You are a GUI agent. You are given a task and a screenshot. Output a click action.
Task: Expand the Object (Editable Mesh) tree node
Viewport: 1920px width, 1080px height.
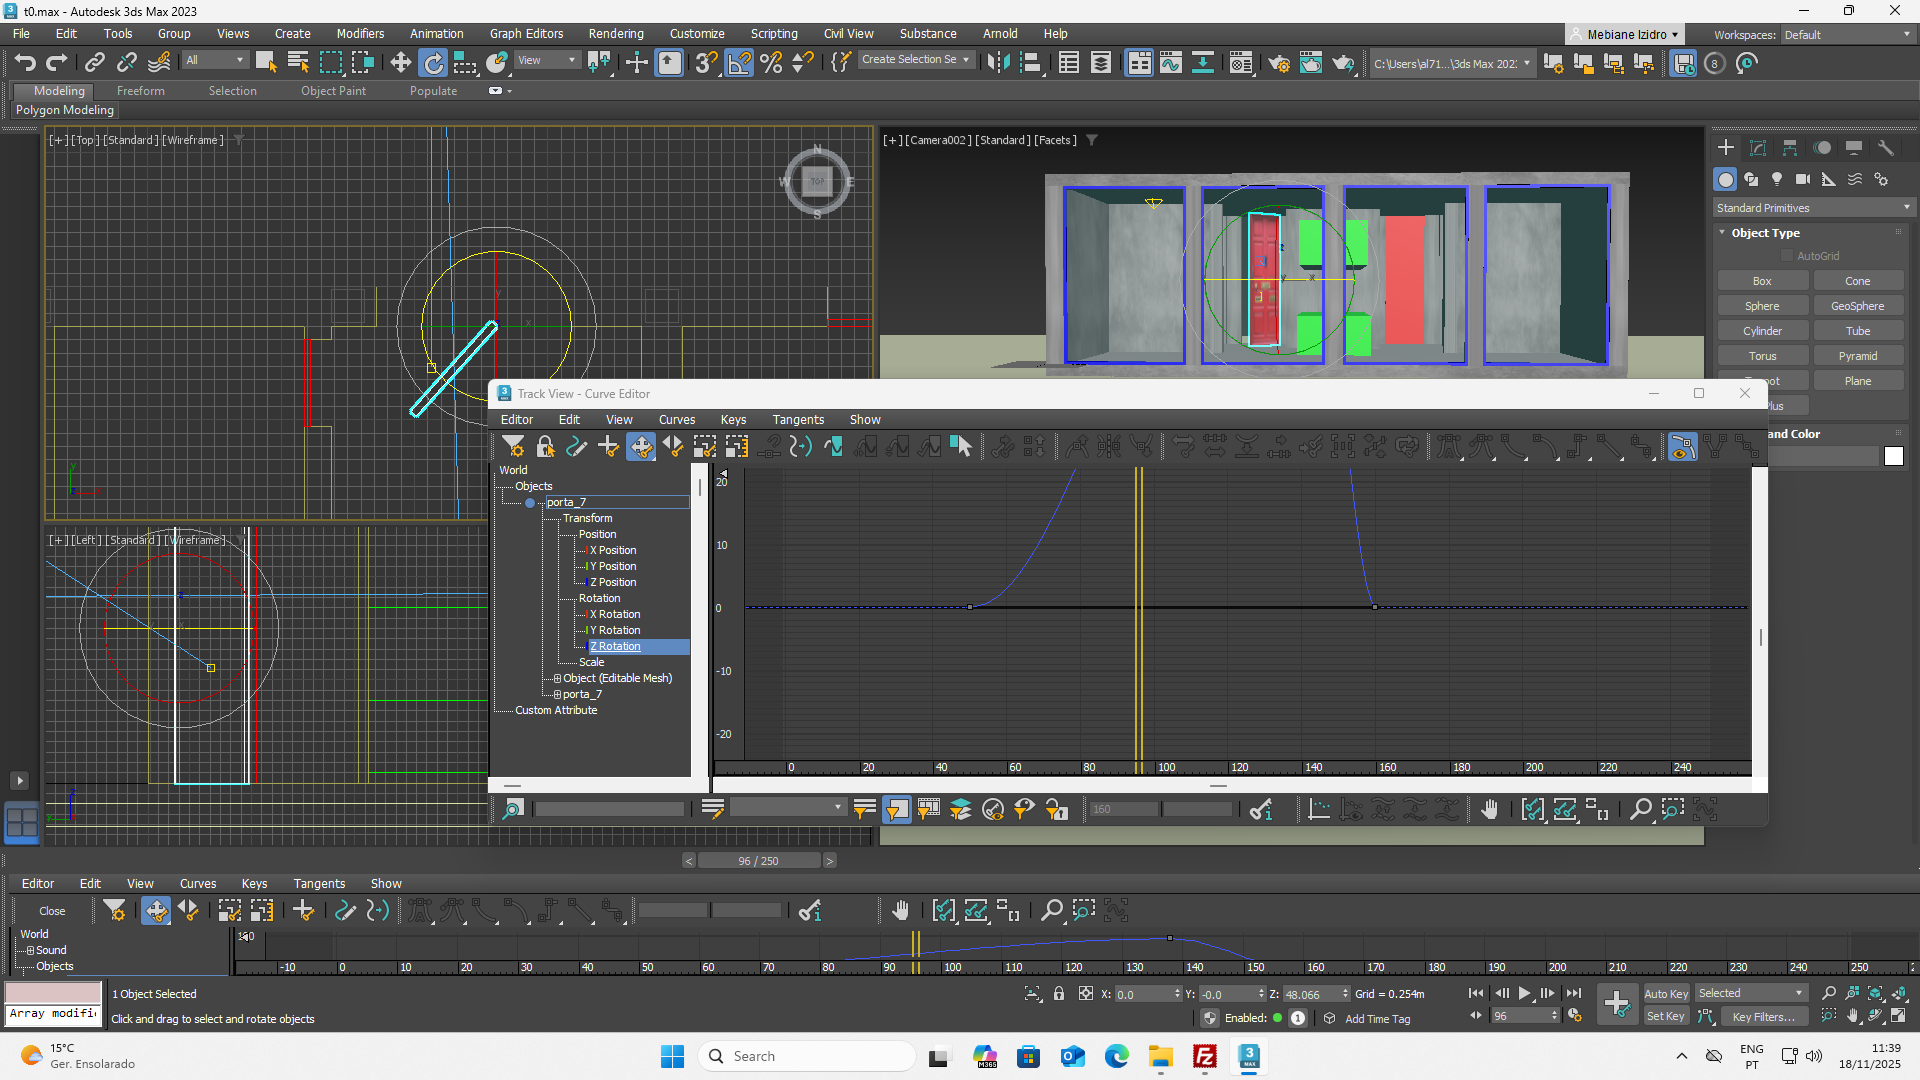click(x=557, y=678)
